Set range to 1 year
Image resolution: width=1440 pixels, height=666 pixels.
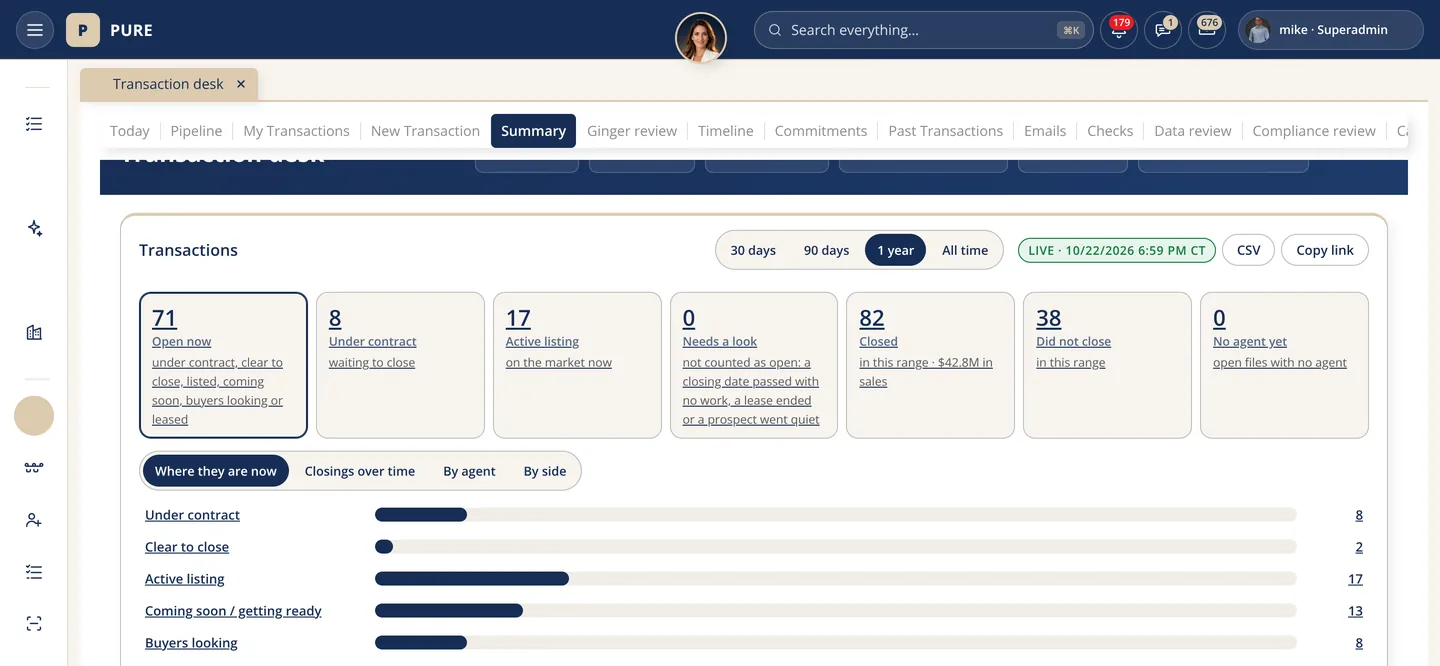click(896, 250)
